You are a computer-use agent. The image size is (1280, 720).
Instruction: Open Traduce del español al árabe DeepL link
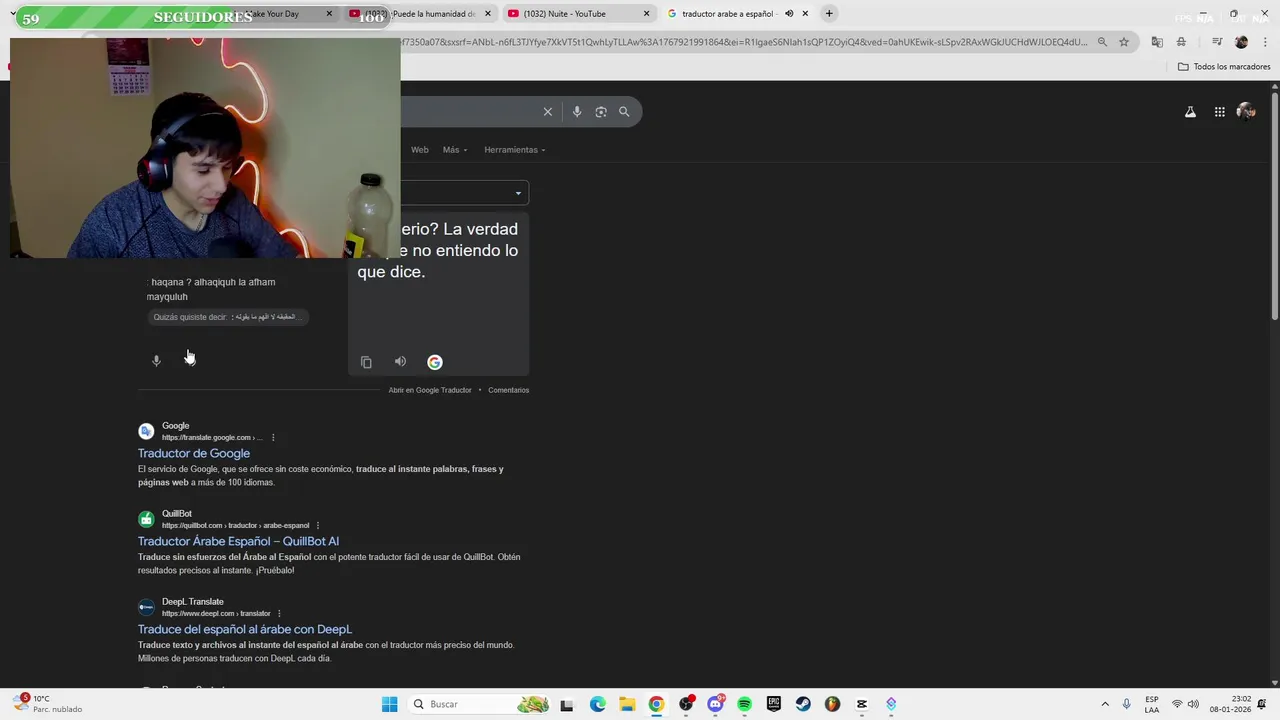point(245,629)
